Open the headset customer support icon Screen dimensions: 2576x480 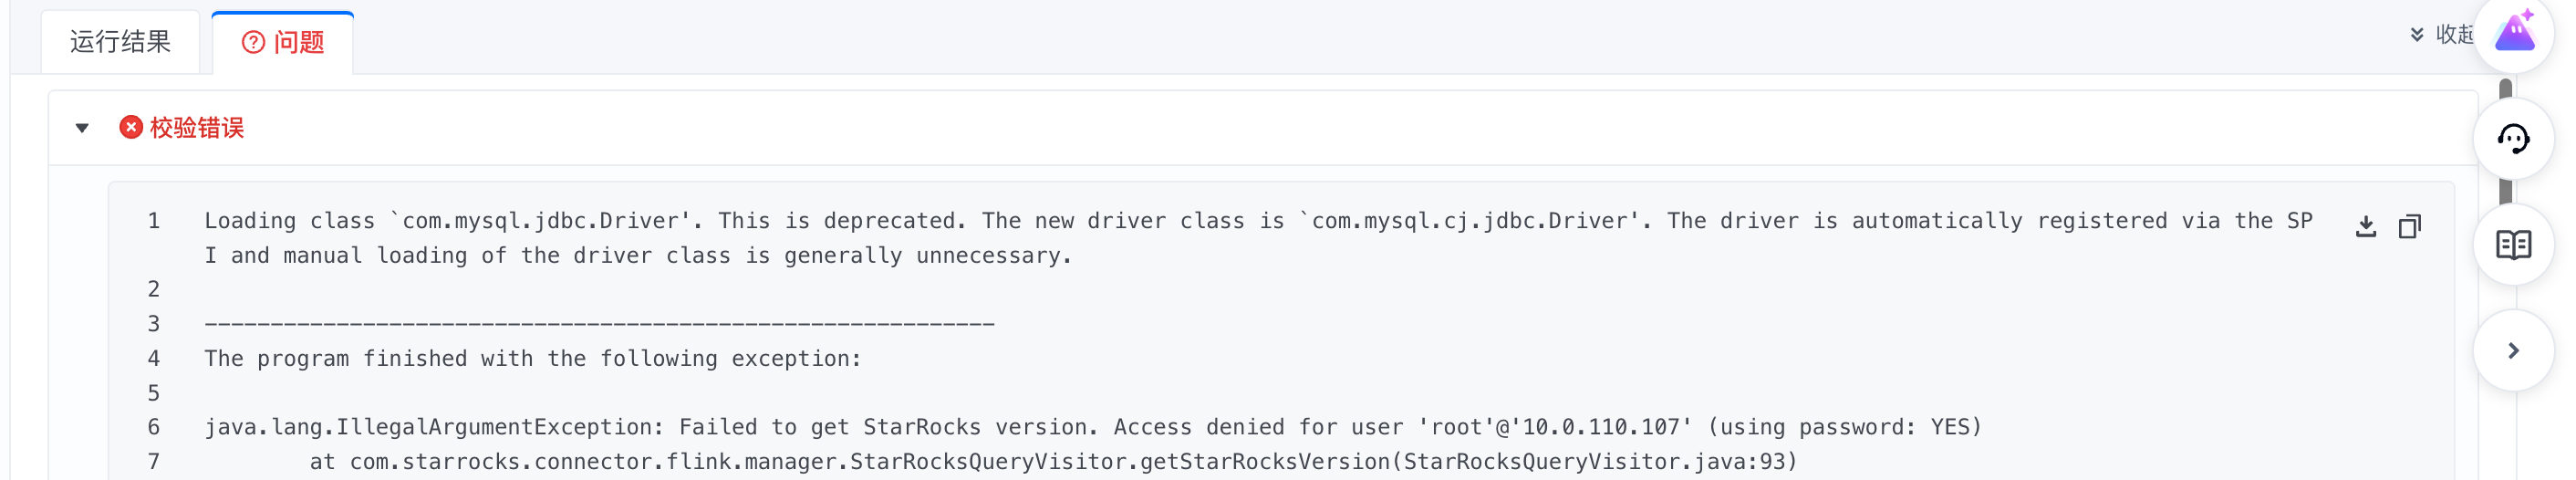2513,139
